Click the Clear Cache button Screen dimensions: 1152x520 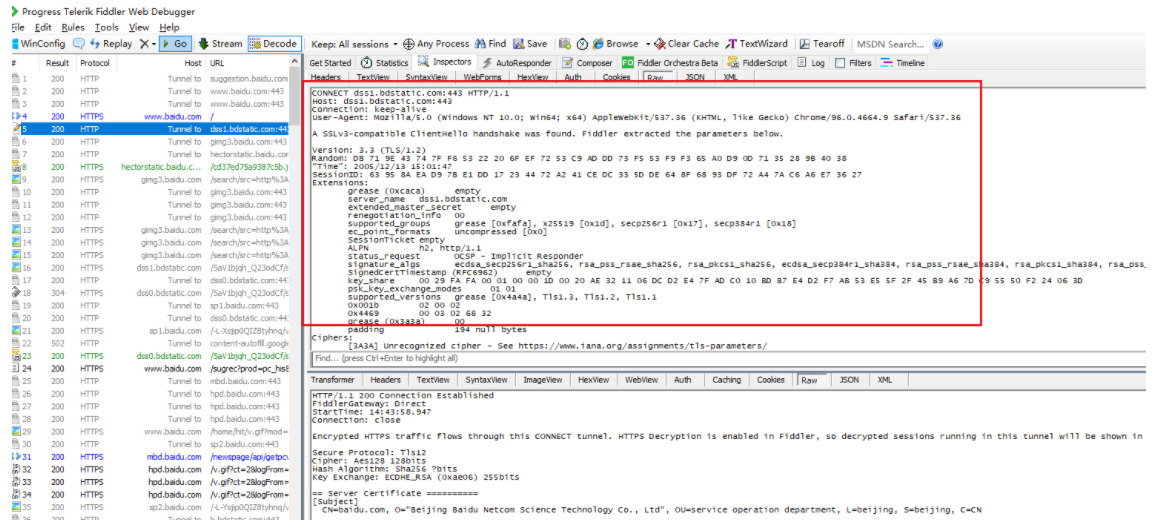click(x=687, y=44)
